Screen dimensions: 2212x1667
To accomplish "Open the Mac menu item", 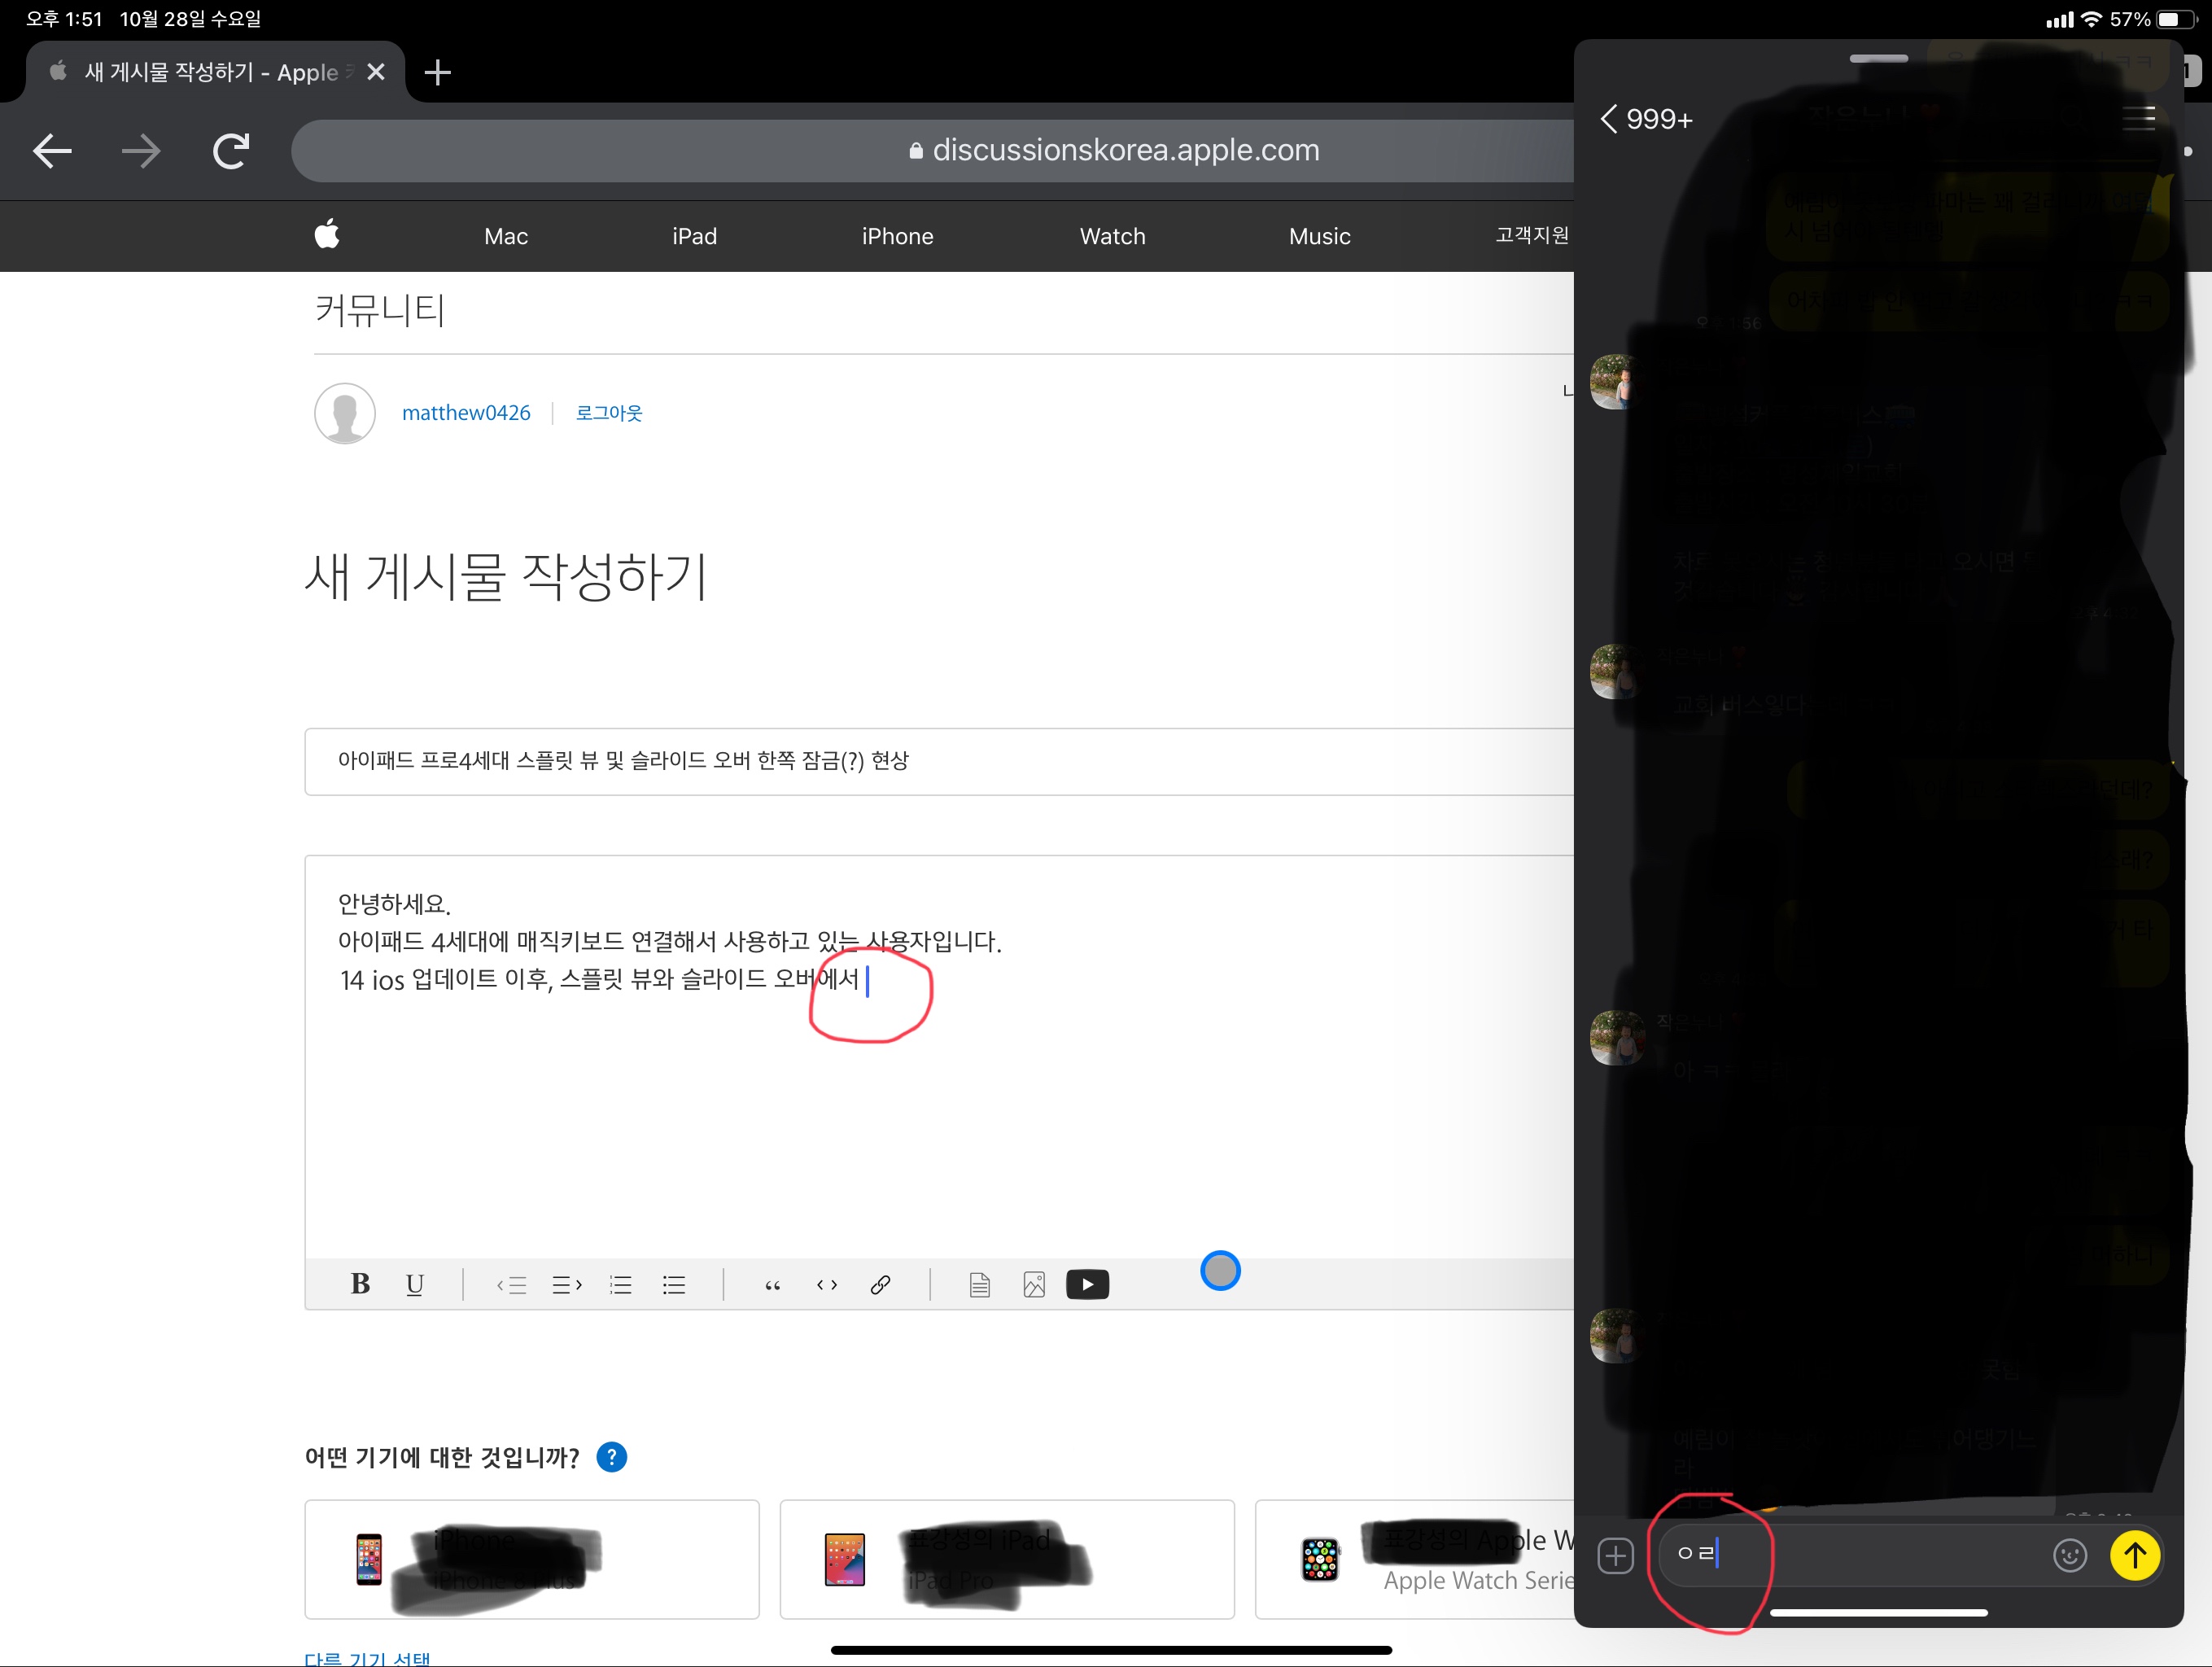I will 506,236.
